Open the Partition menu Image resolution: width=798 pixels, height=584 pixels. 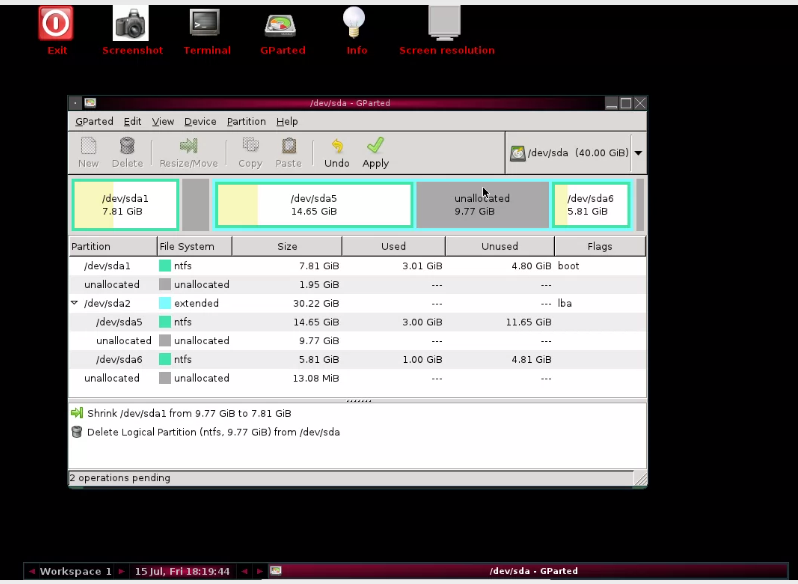tap(246, 122)
